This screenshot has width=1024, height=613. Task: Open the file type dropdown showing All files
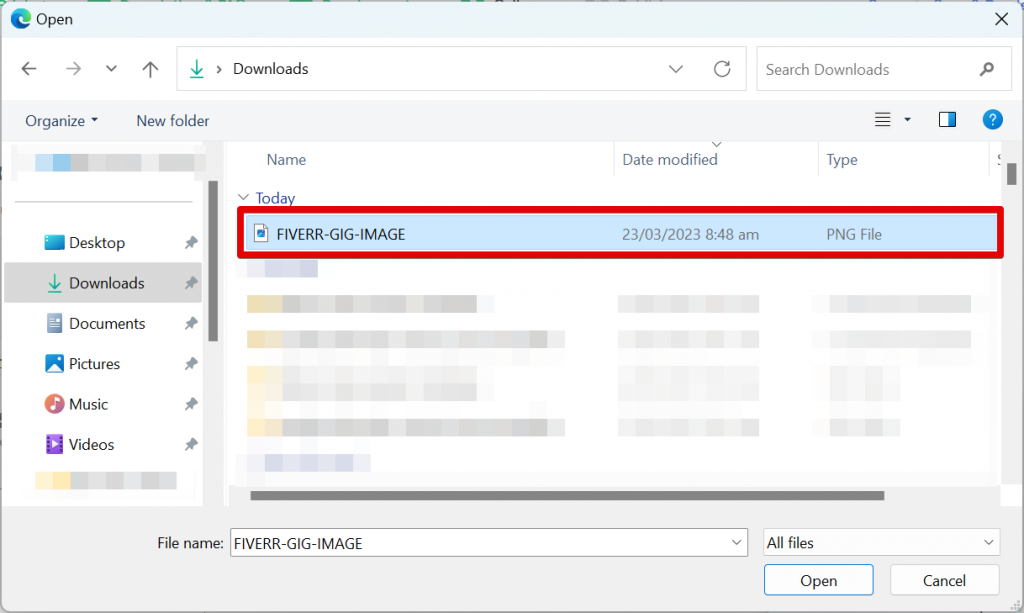point(881,542)
